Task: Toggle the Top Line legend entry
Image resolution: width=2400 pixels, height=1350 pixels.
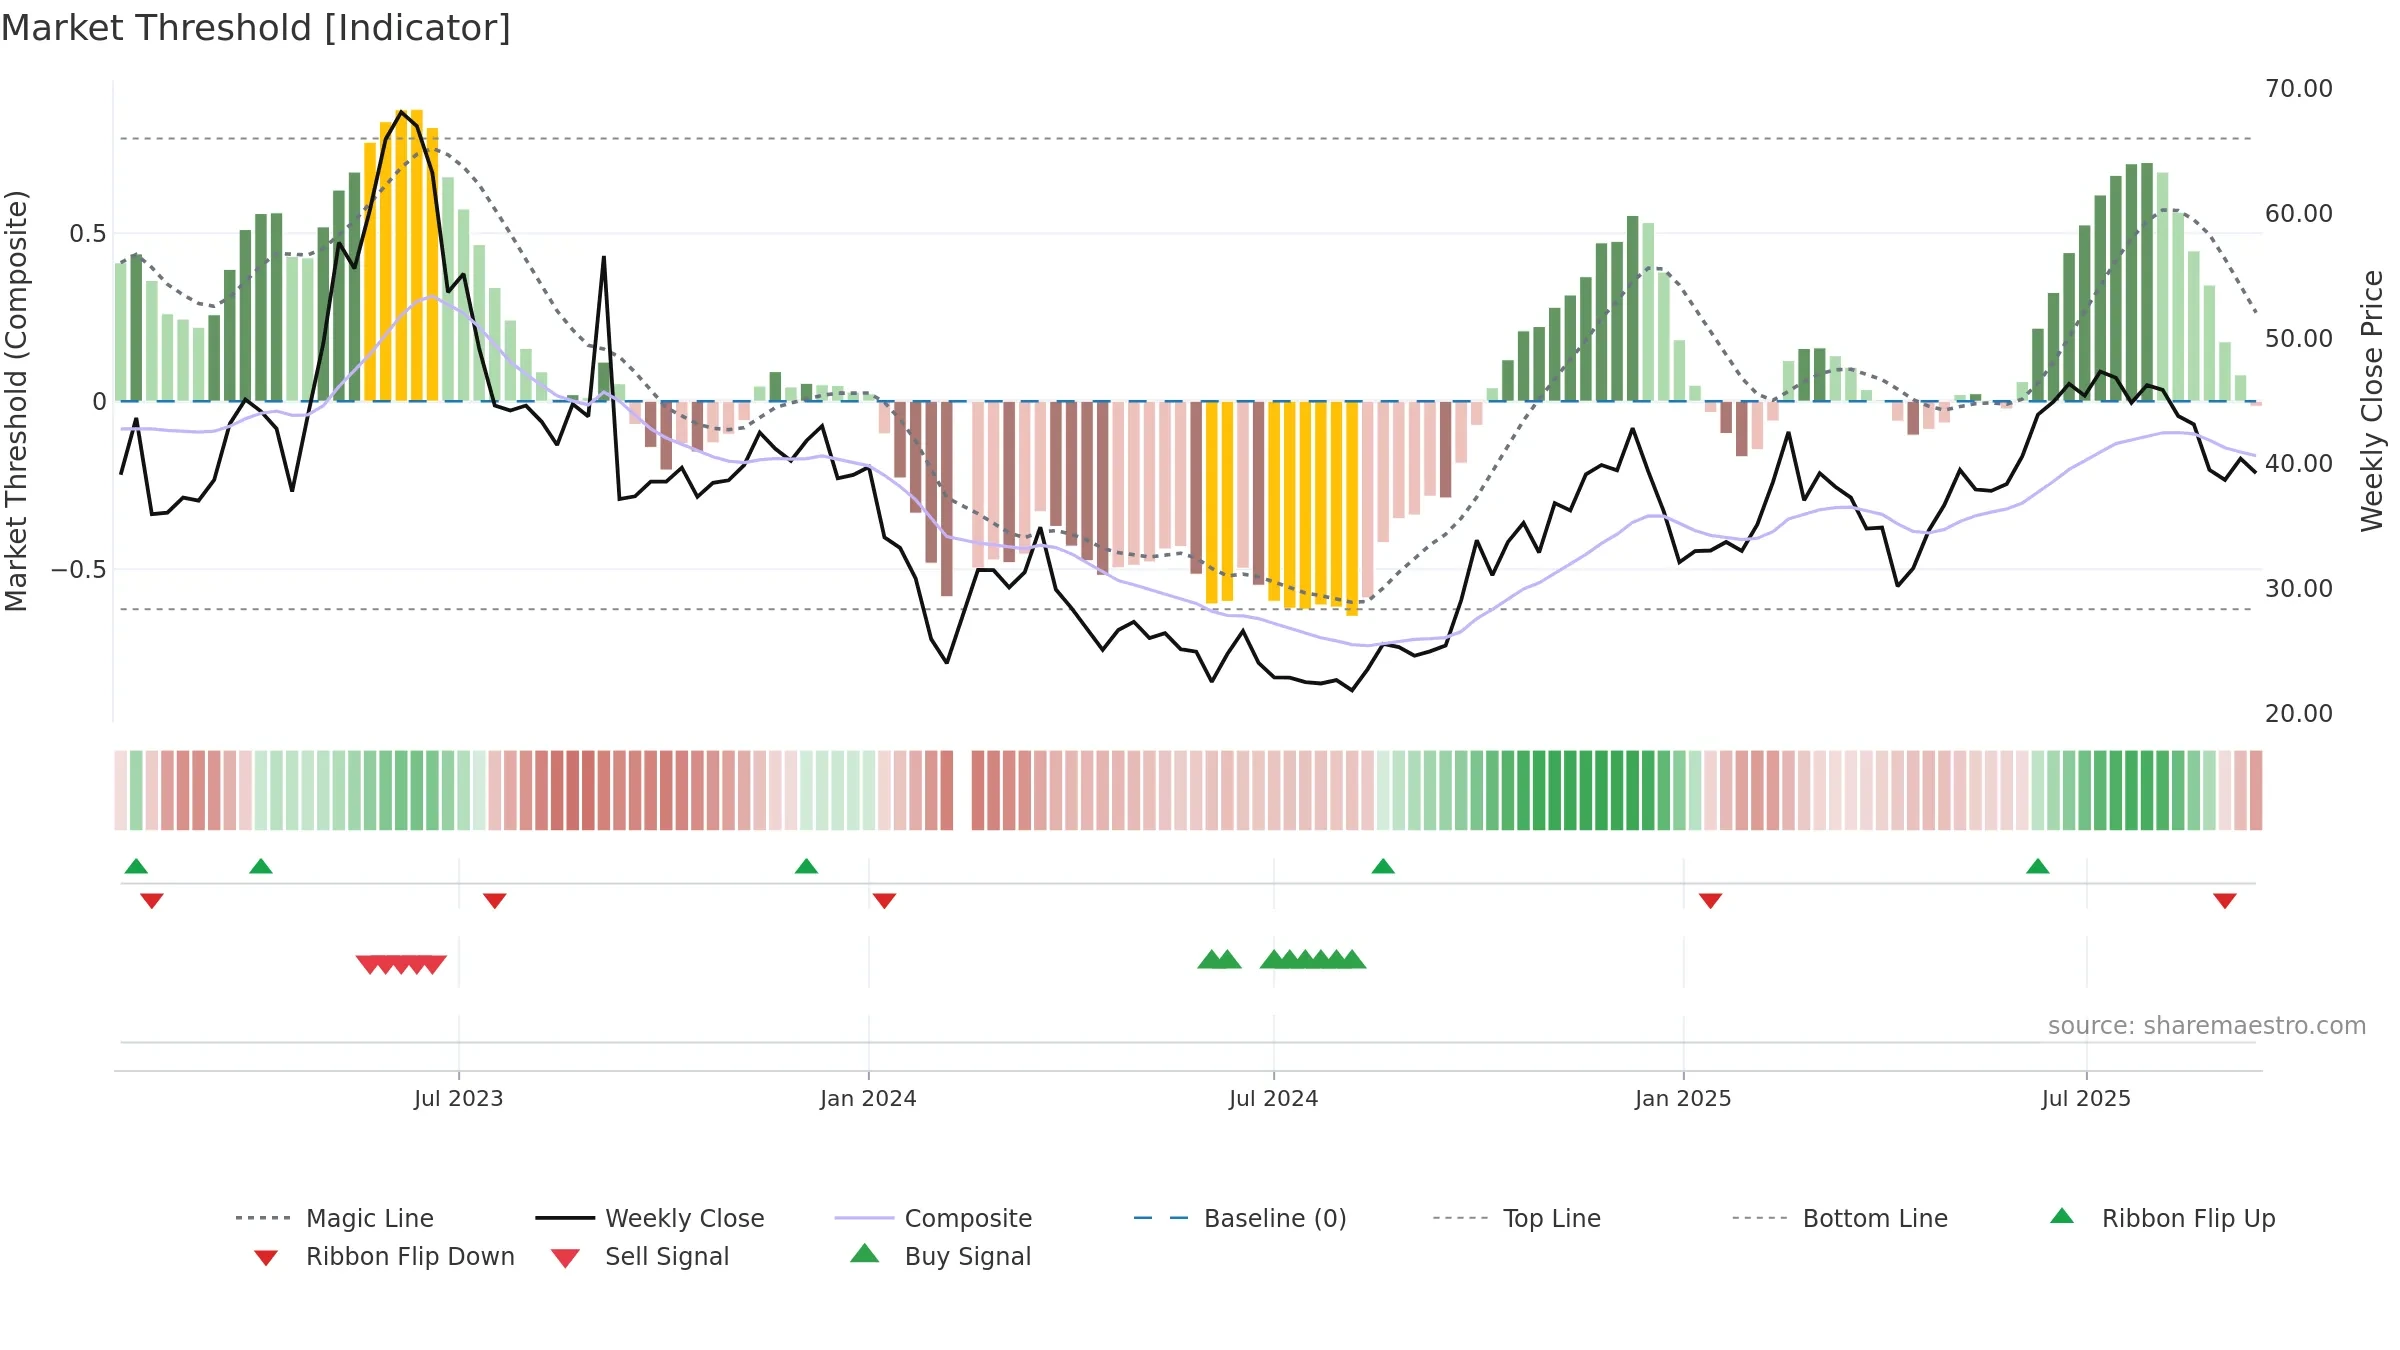Action: [x=1516, y=1218]
